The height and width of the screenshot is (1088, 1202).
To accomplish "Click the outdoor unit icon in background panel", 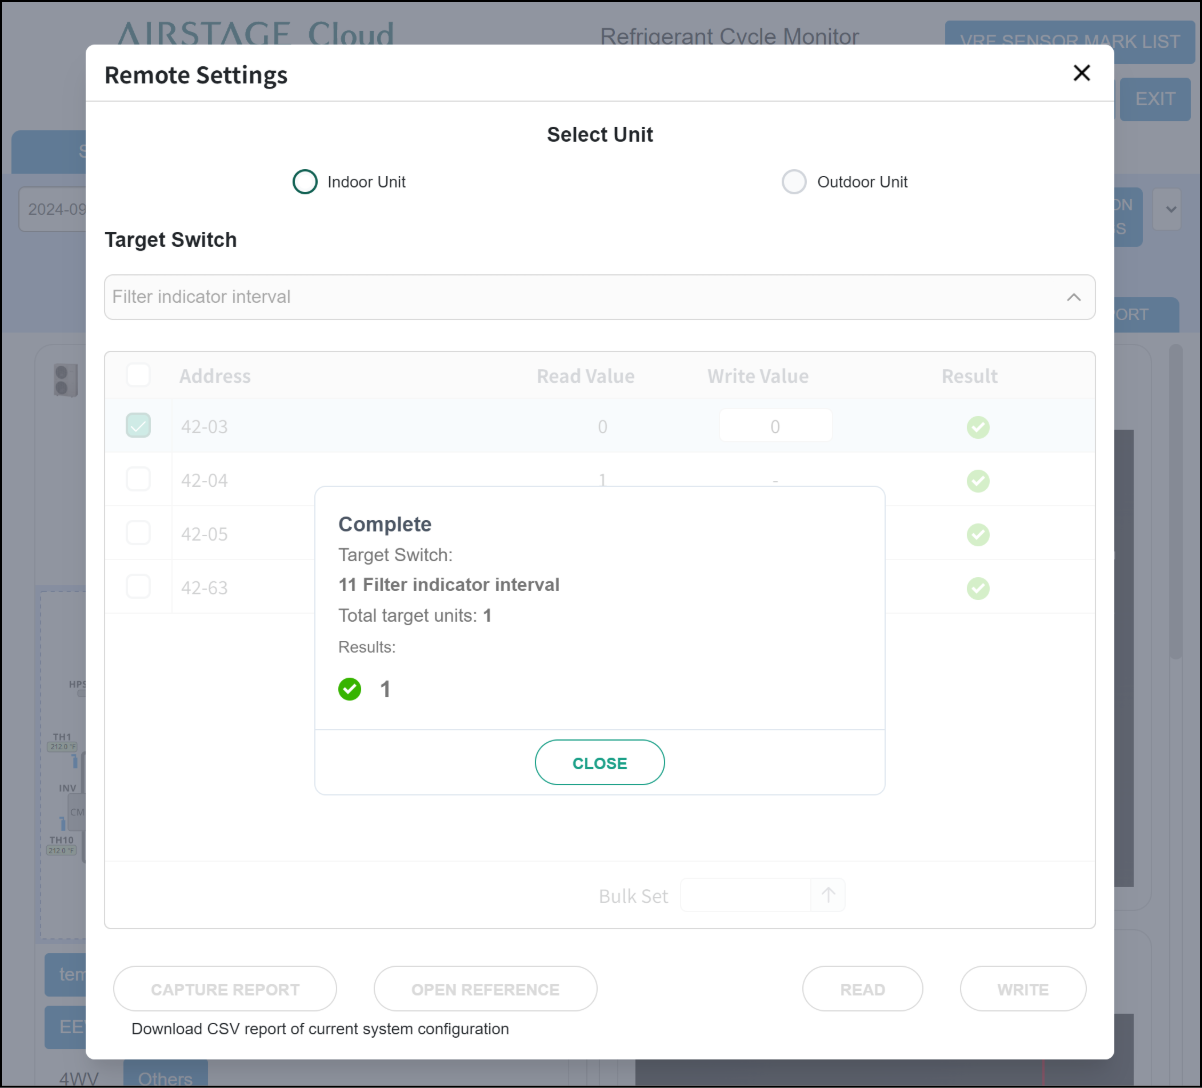I will point(65,380).
